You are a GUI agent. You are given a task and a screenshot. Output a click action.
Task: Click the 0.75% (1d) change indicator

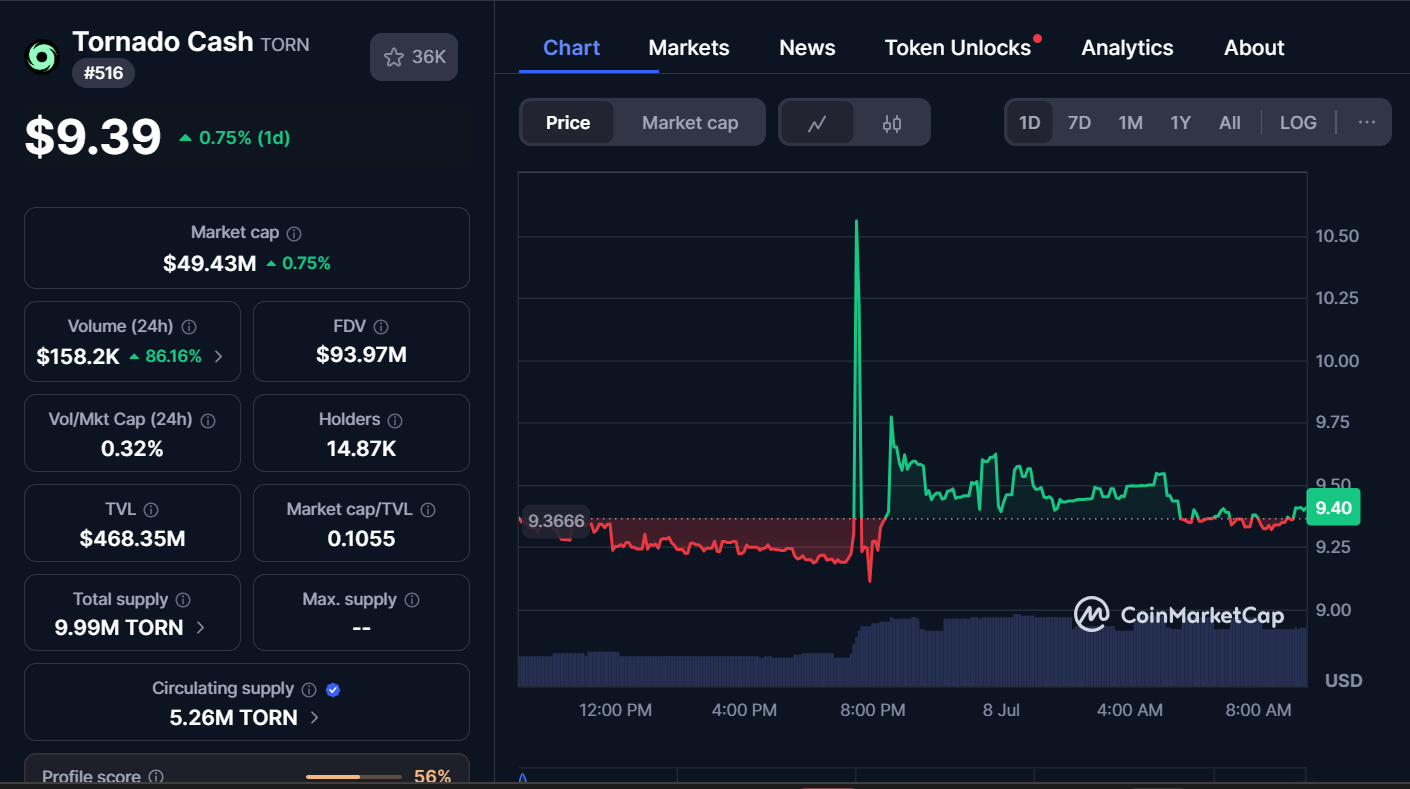(x=235, y=138)
